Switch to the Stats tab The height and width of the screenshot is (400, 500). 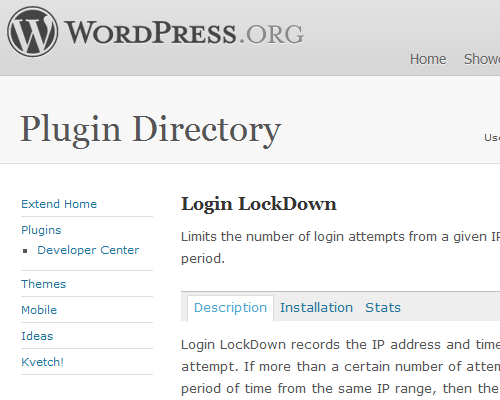coord(383,308)
